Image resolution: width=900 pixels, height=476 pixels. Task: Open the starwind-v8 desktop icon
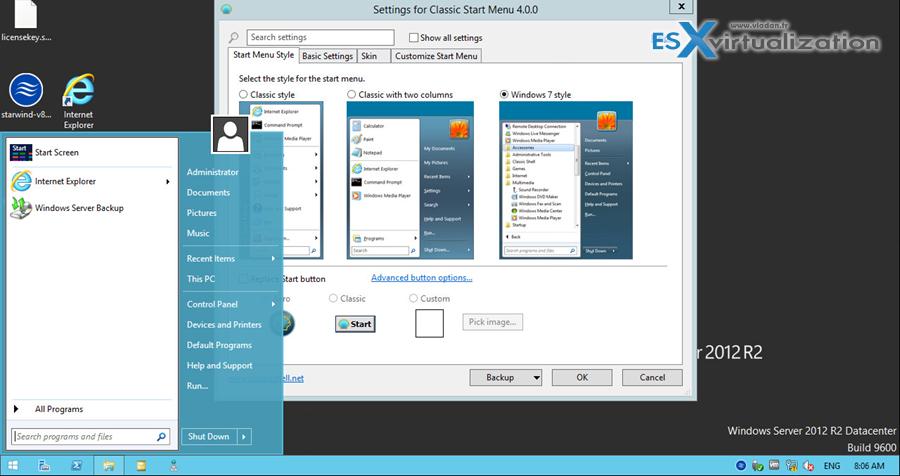pyautogui.click(x=26, y=96)
